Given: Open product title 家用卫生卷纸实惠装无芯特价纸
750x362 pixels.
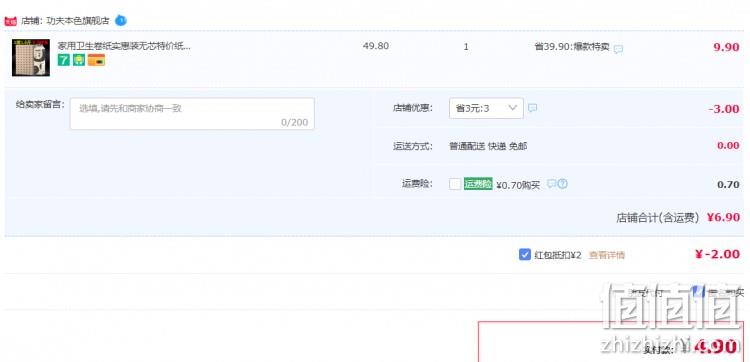Looking at the screenshot, I should point(124,46).
